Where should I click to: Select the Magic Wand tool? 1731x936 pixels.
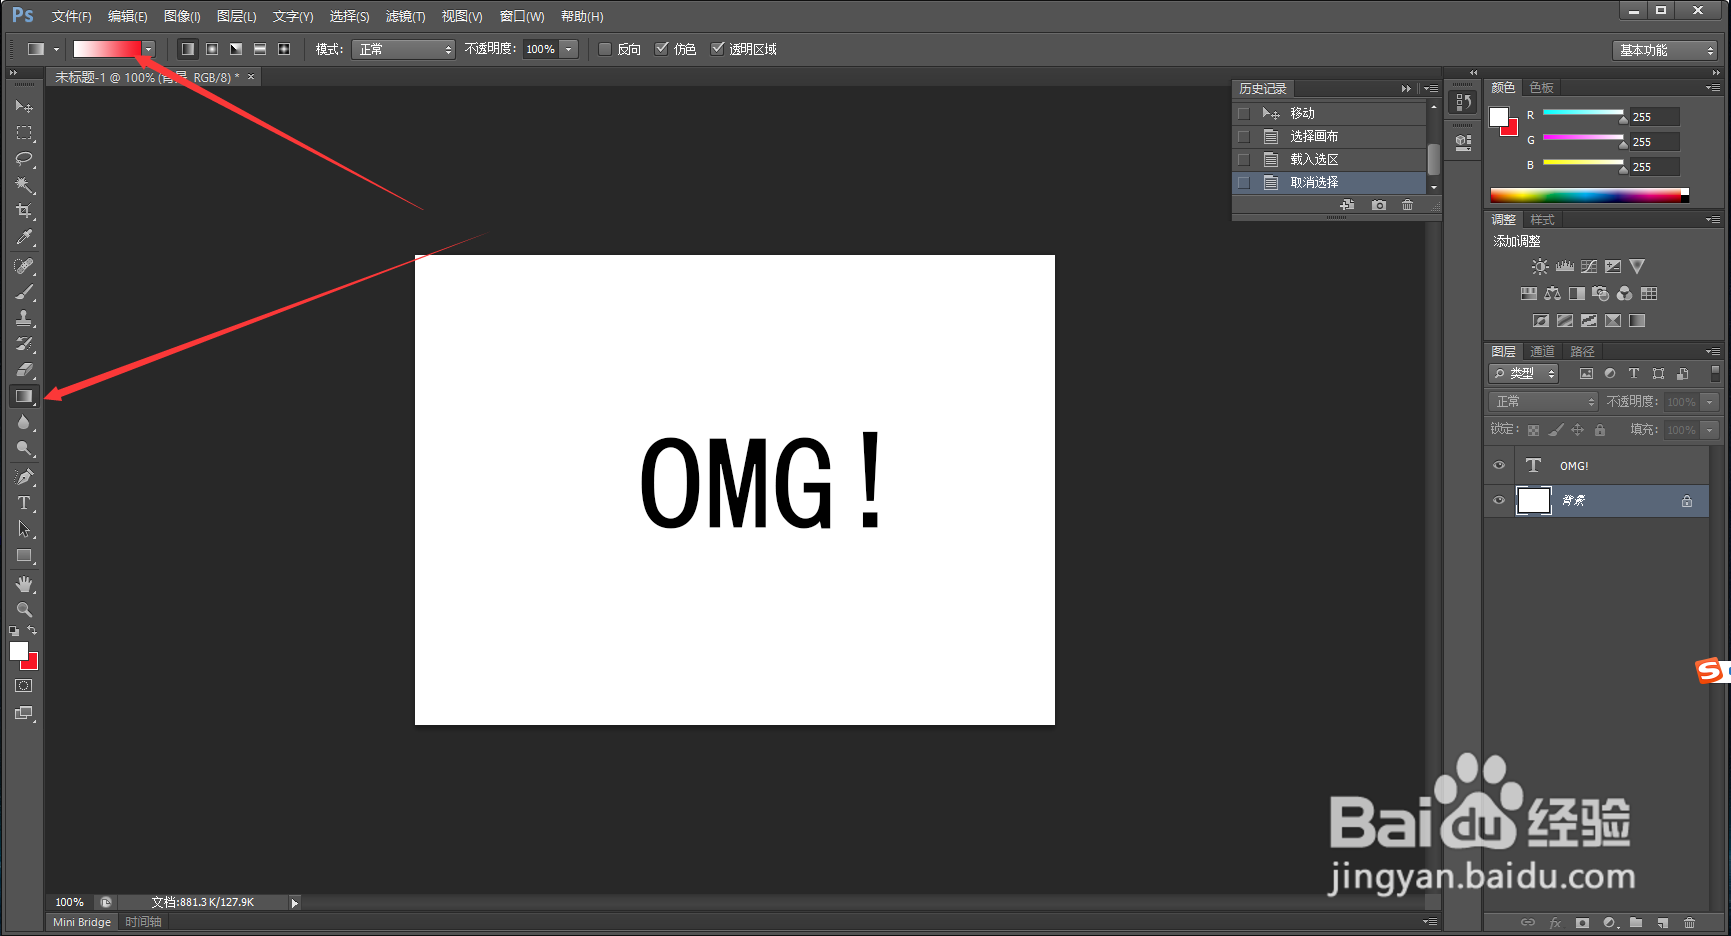coord(24,185)
